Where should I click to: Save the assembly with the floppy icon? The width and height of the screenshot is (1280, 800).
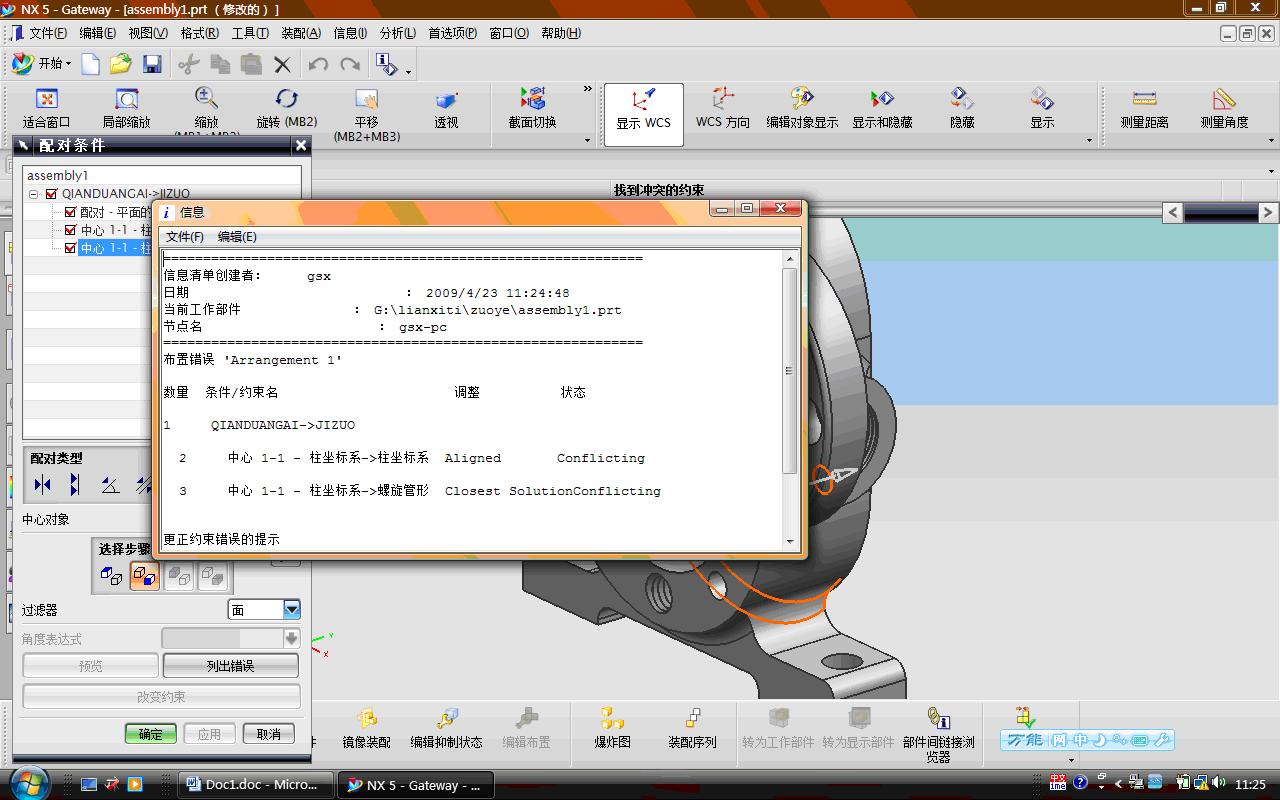point(152,64)
